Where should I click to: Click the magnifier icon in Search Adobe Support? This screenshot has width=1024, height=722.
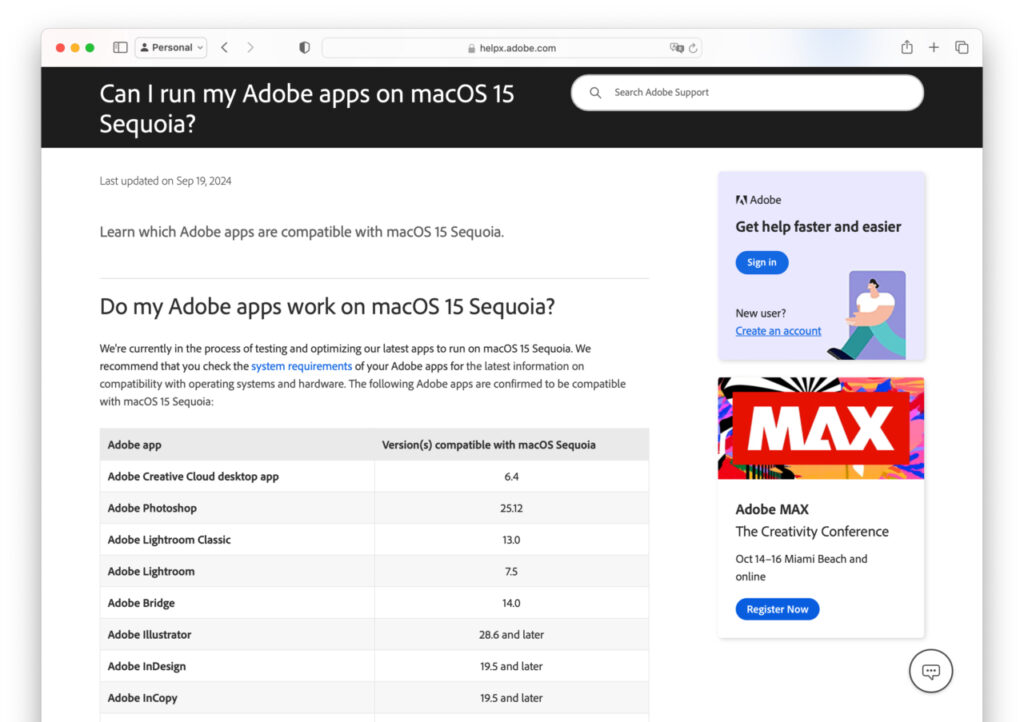(595, 92)
